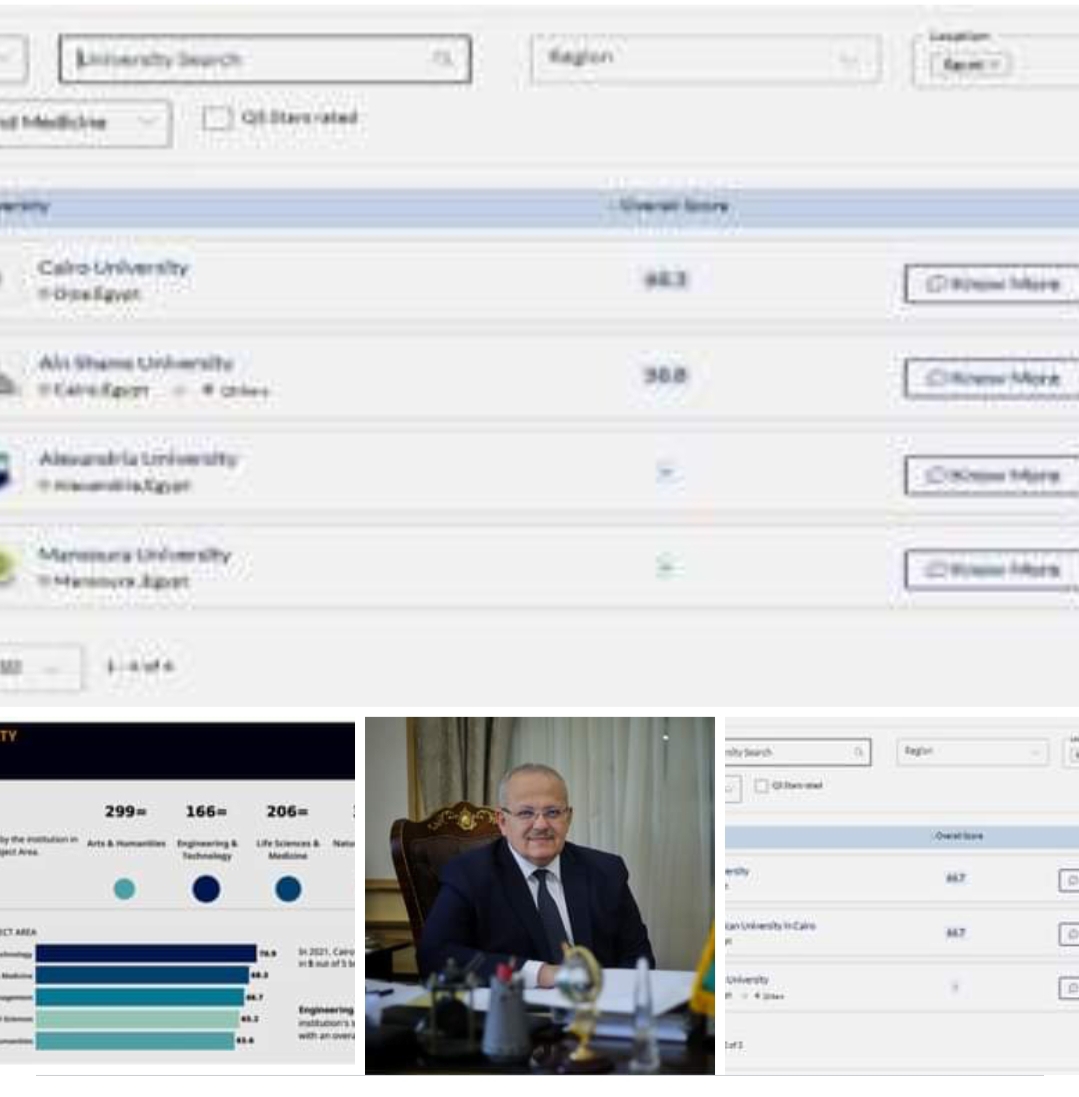This screenshot has width=1079, height=1097.
Task: Sort by the Overall Score column header
Action: (672, 207)
